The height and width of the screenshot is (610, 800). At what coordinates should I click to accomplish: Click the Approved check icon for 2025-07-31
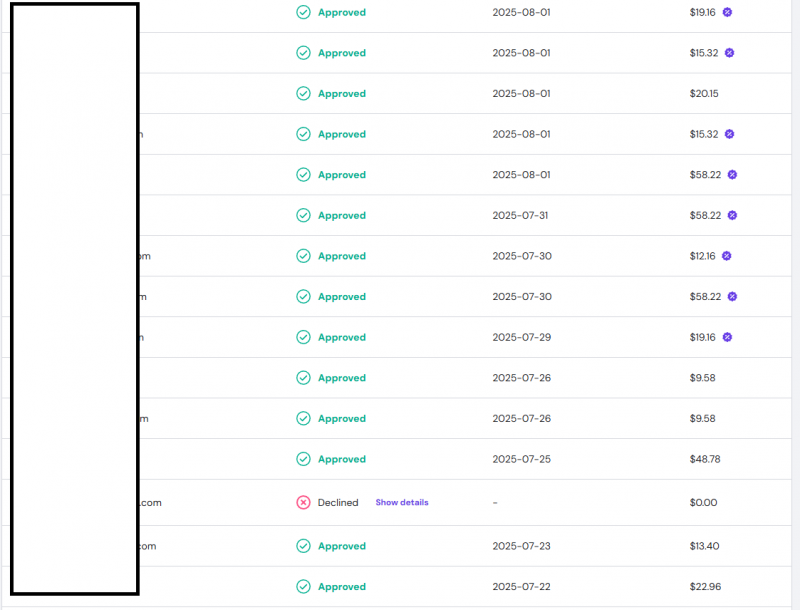[x=303, y=215]
